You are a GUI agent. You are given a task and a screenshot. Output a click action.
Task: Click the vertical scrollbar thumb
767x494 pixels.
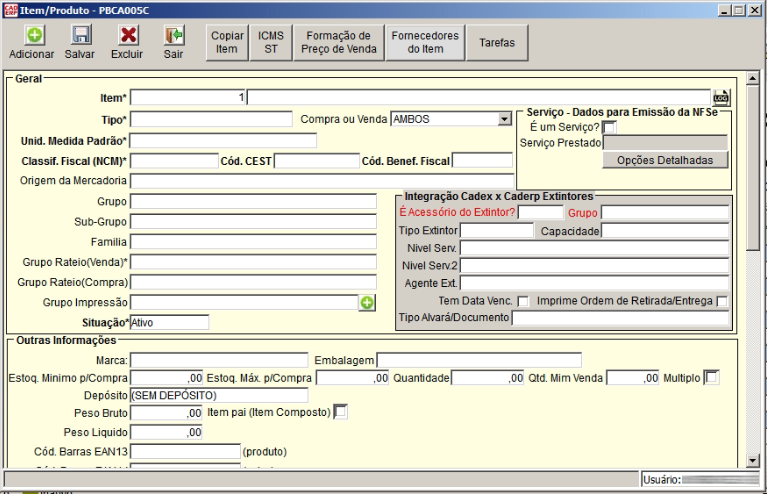tap(752, 168)
